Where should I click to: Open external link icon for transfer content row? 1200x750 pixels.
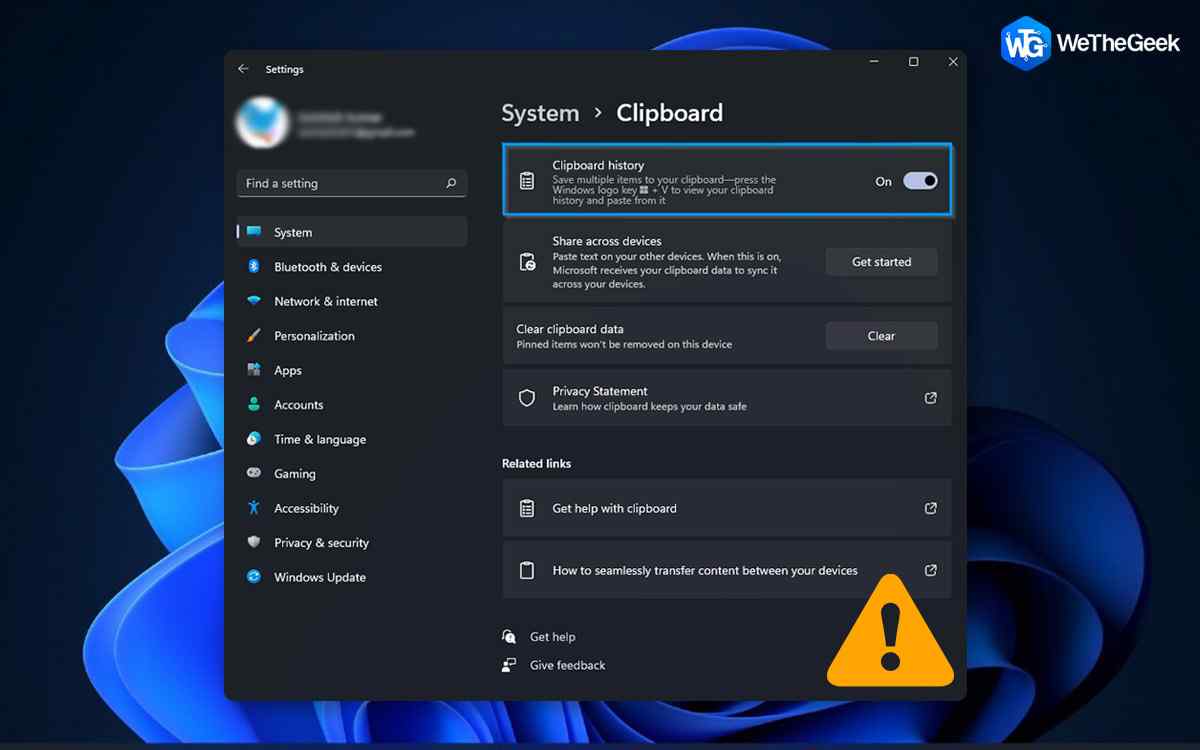931,571
